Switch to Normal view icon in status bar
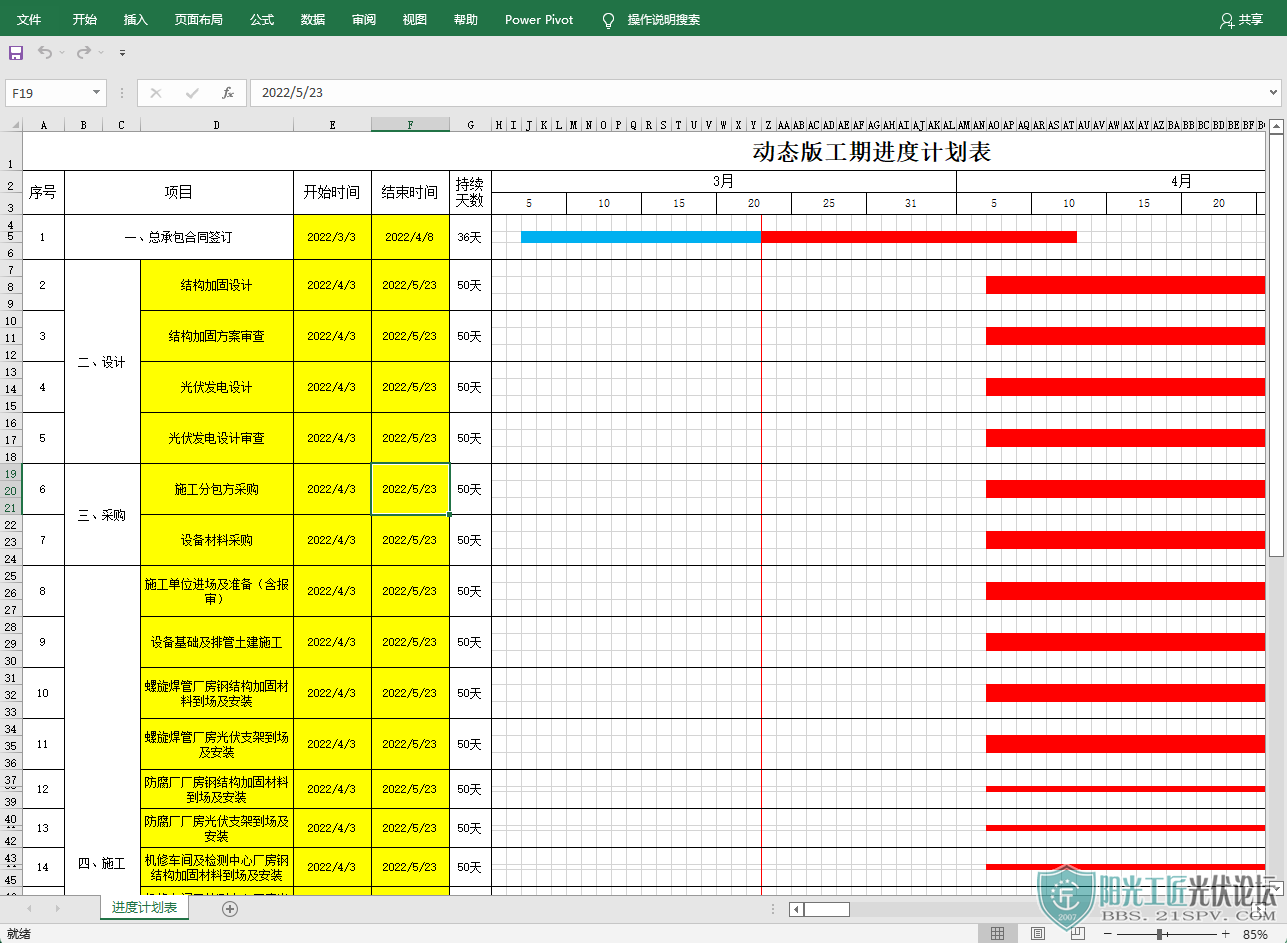Viewport: 1287px width, 943px height. pyautogui.click(x=997, y=934)
